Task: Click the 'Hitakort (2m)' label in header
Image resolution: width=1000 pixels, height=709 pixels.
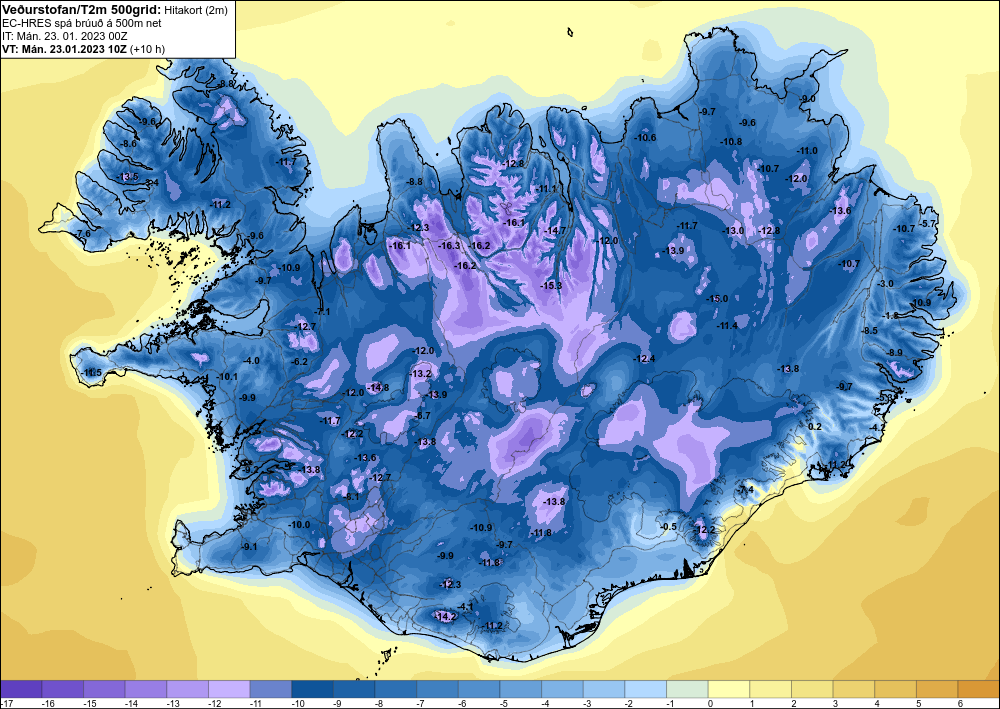Action: [x=195, y=10]
